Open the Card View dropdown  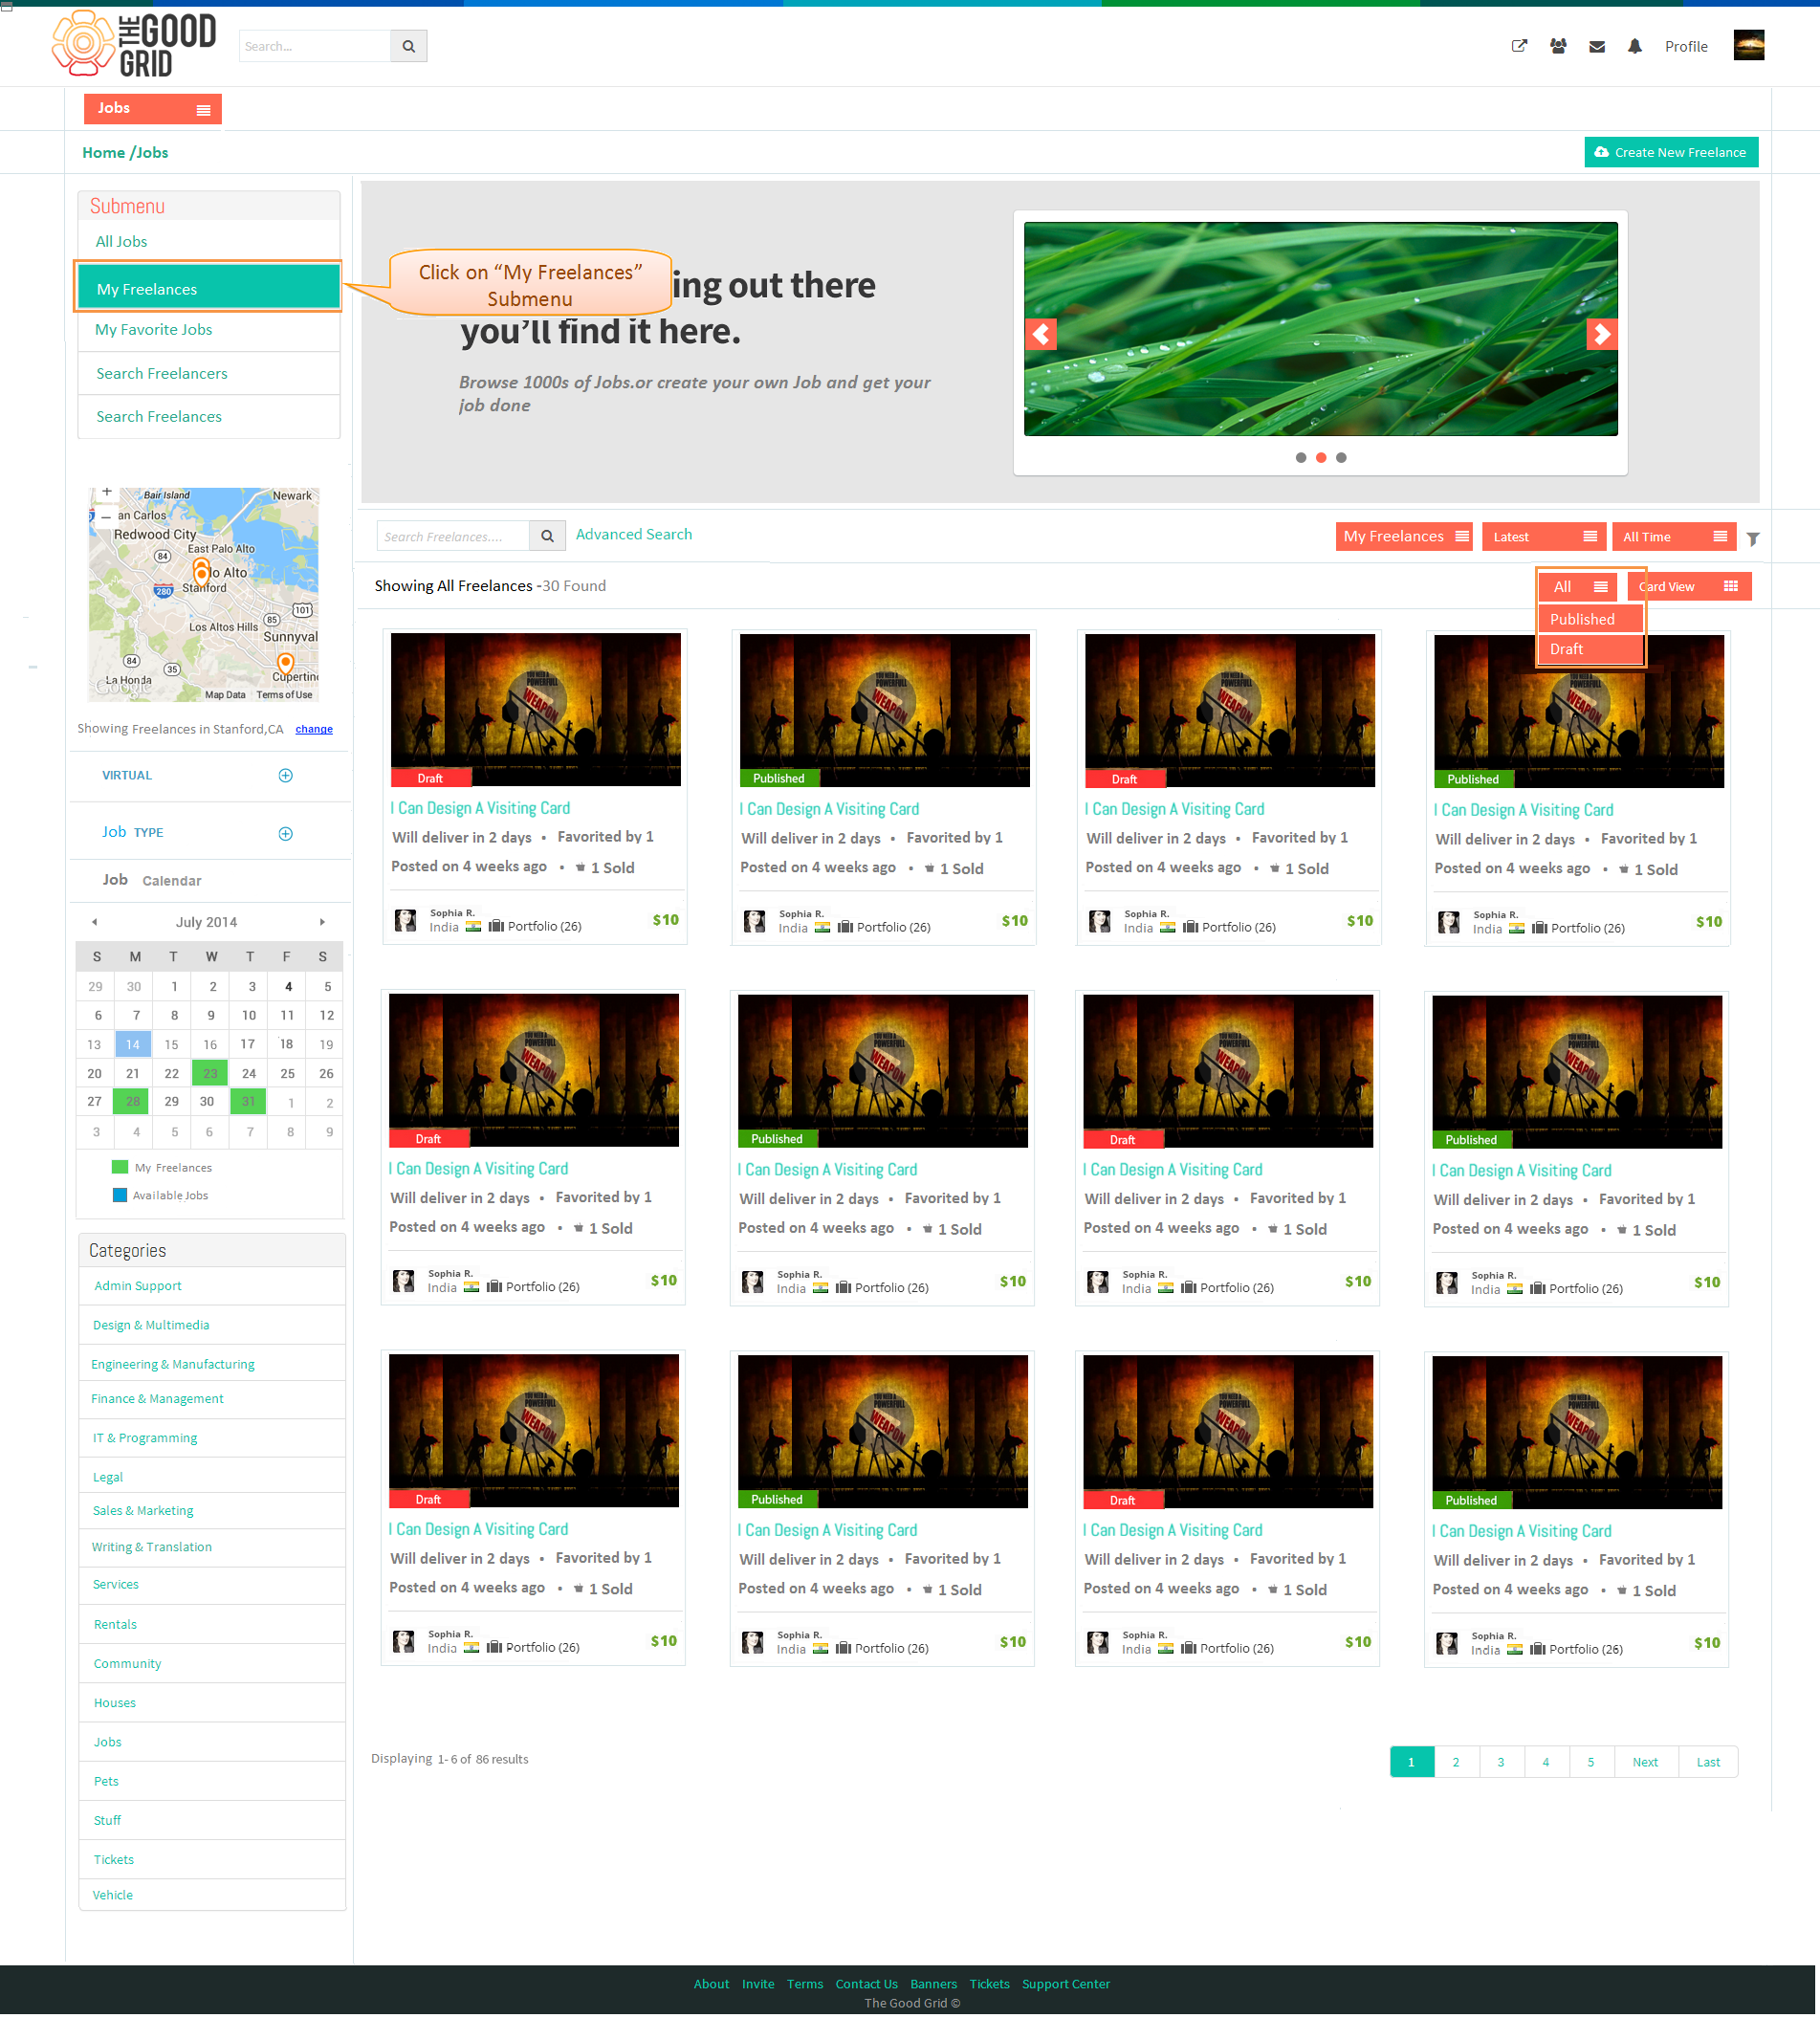tap(1689, 587)
